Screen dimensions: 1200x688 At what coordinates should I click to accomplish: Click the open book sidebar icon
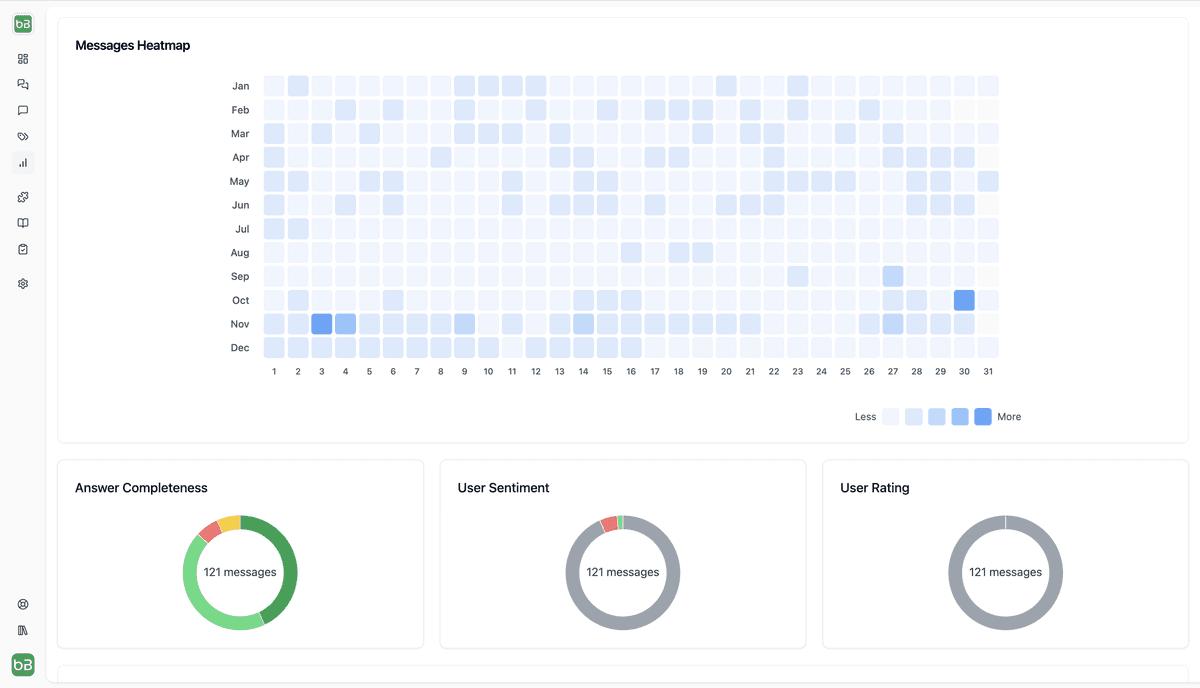click(x=23, y=223)
